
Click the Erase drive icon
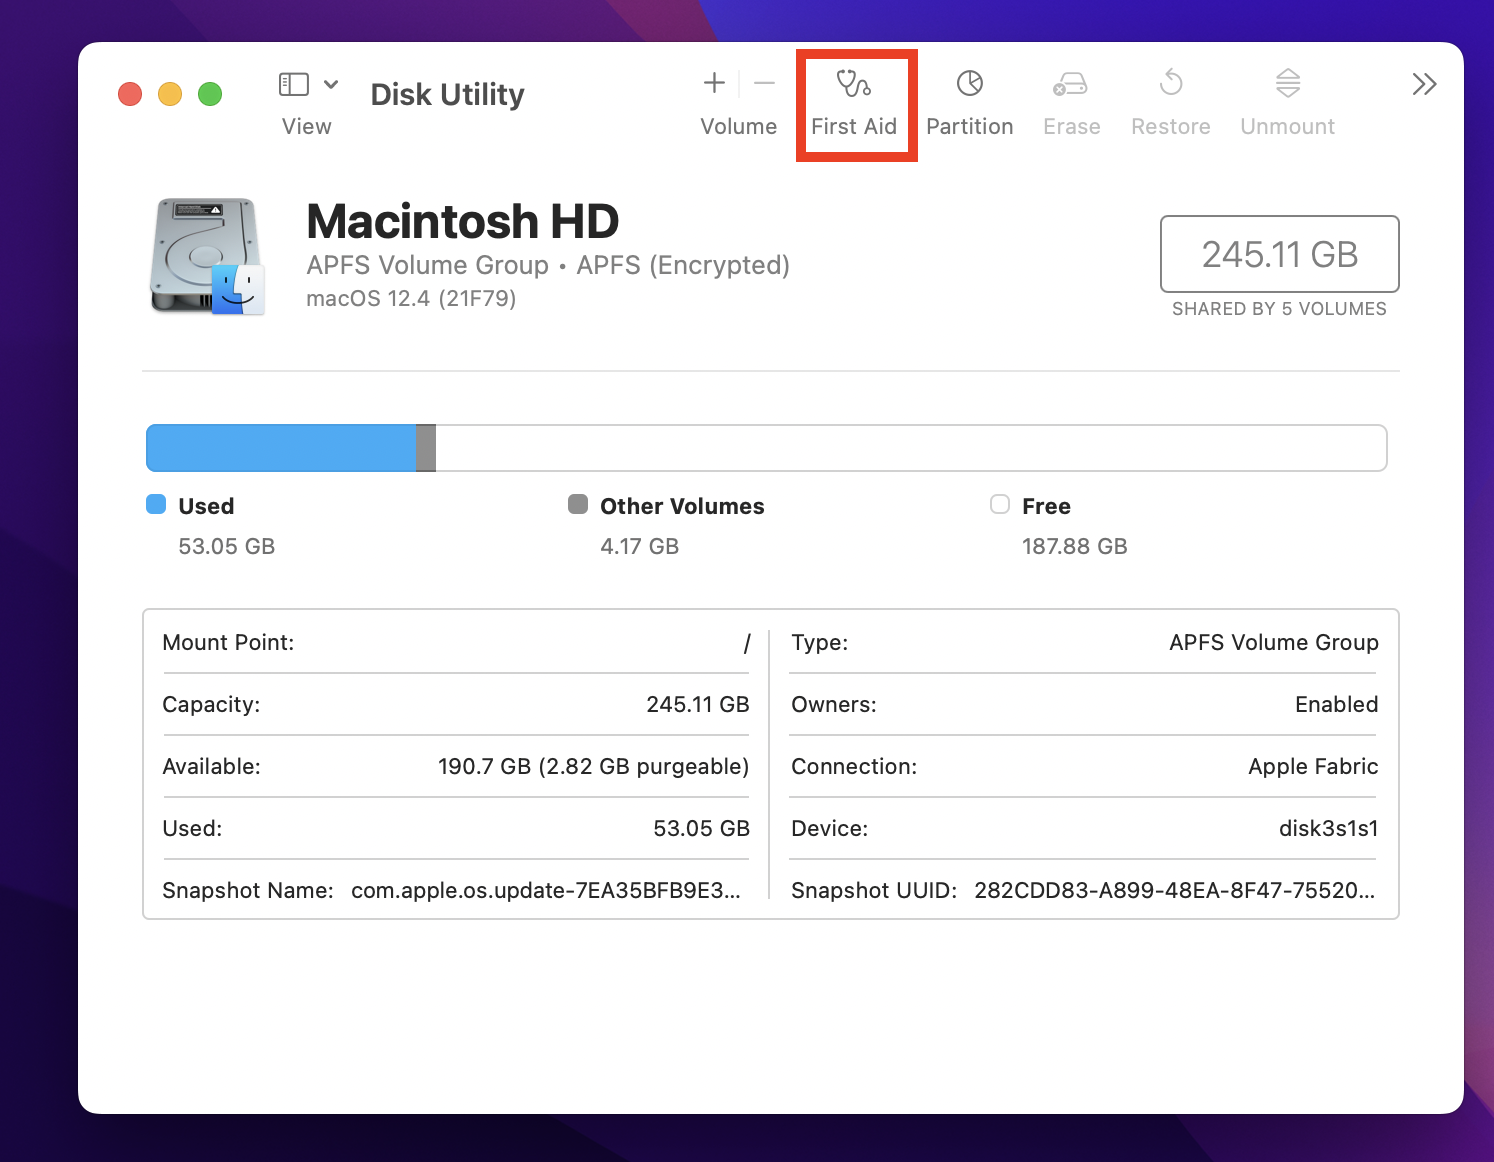coord(1070,84)
